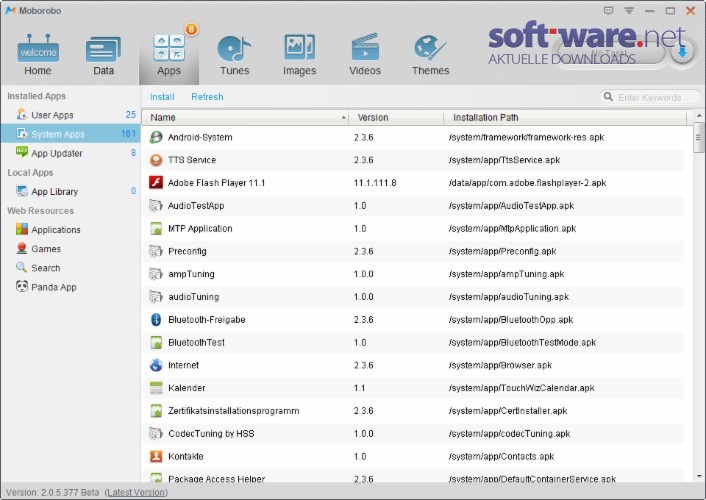Open the feedback speech bubble icon in title bar

pyautogui.click(x=608, y=10)
